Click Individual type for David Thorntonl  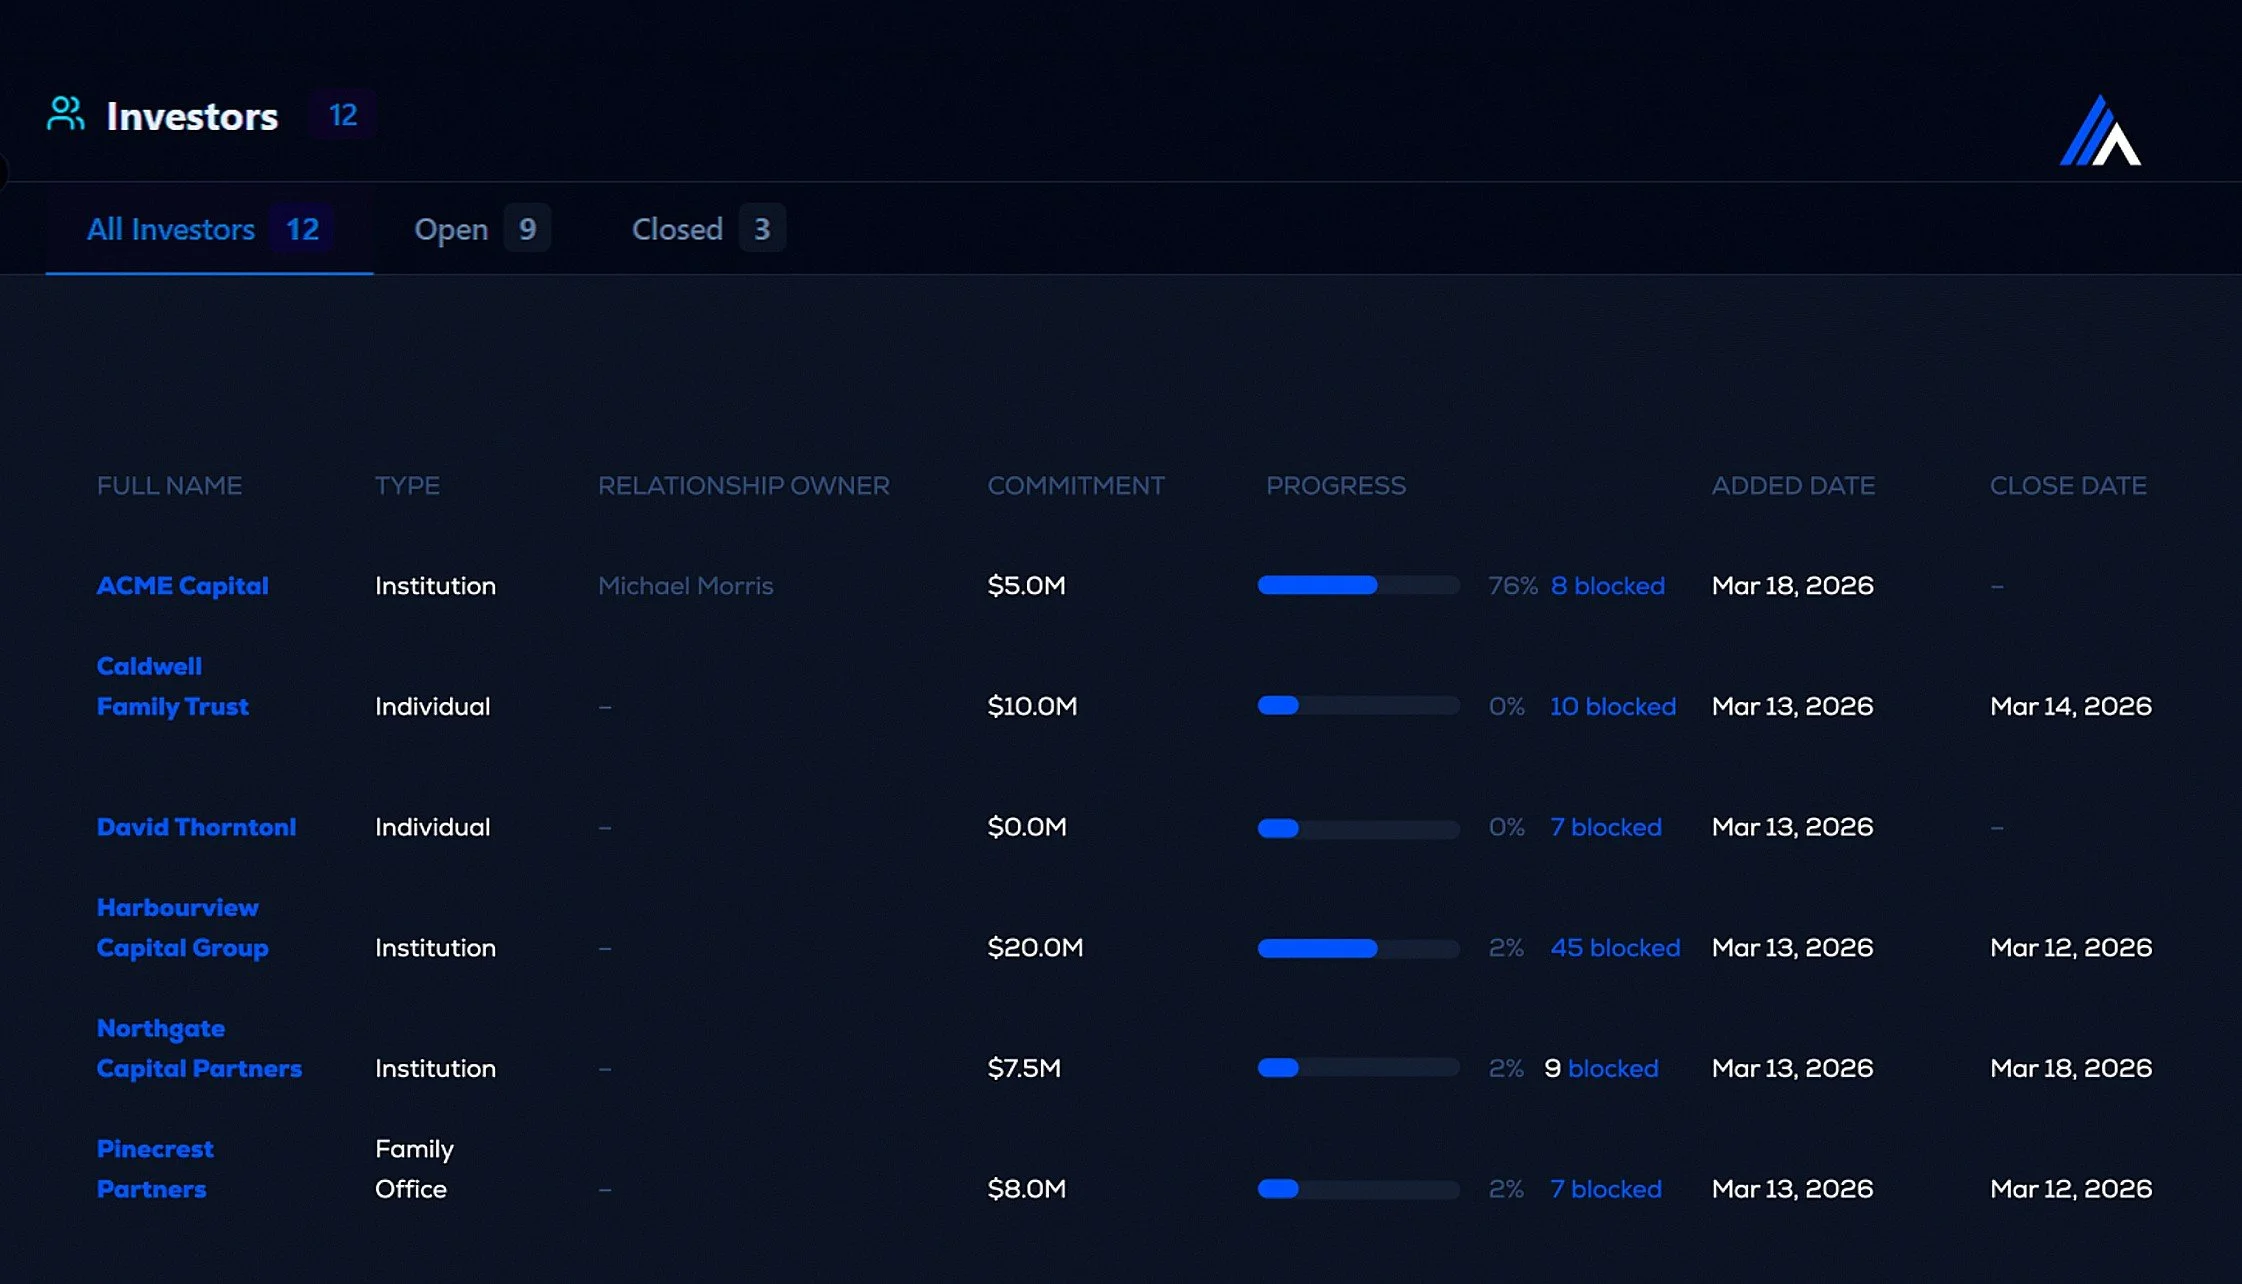click(432, 827)
